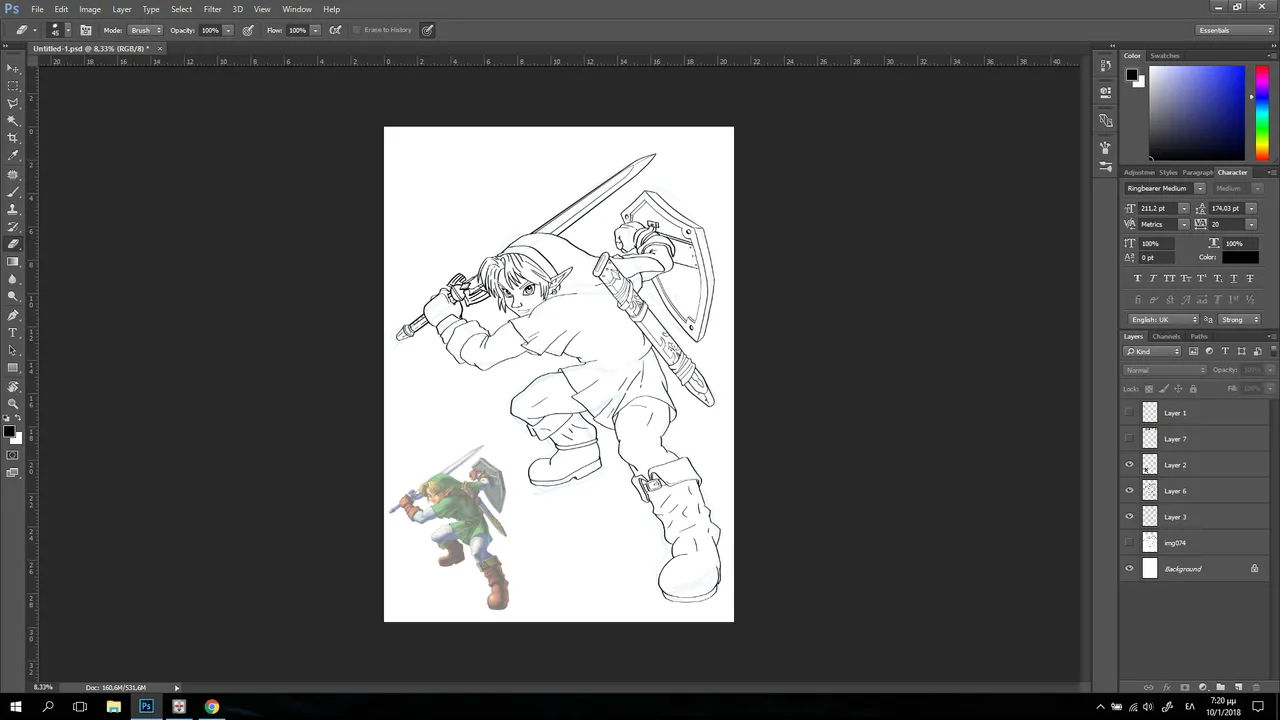Switch to the Swatches tab
The width and height of the screenshot is (1280, 720).
pyautogui.click(x=1165, y=56)
